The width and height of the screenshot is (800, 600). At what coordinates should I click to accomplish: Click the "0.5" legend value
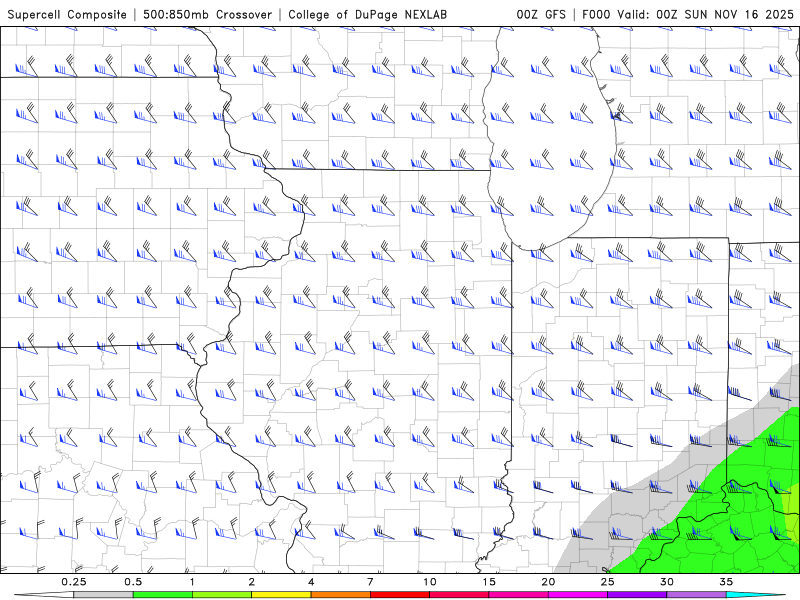click(x=133, y=582)
